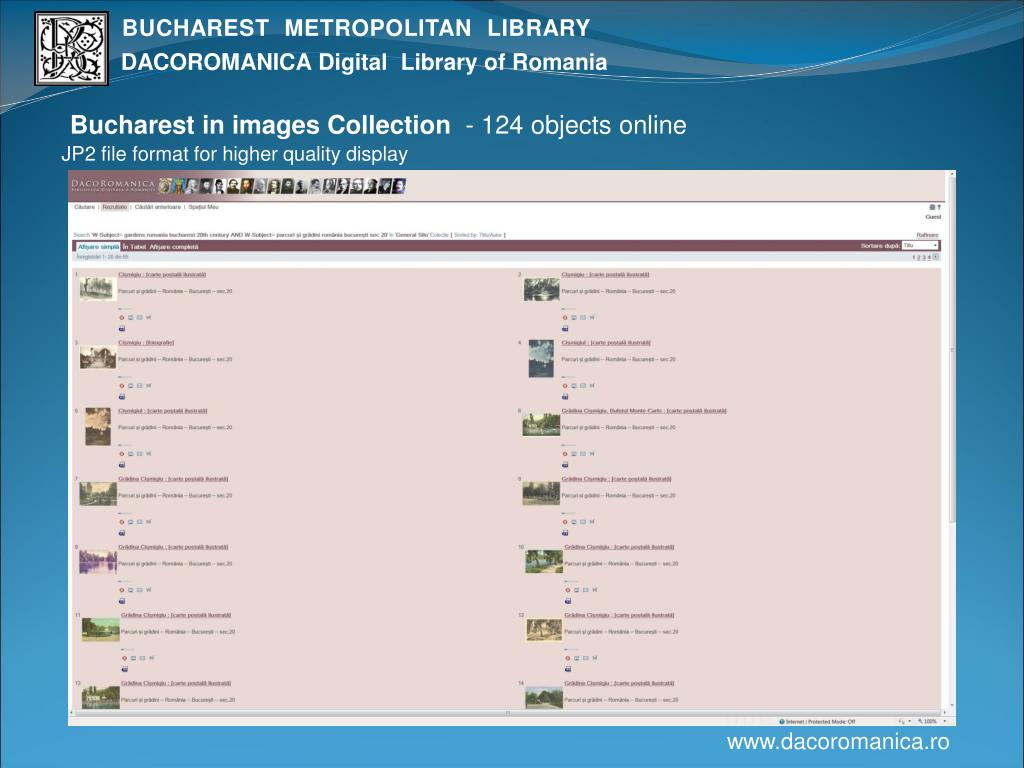The height and width of the screenshot is (768, 1024).
Task: Click the Rafinare link
Action: pos(927,234)
